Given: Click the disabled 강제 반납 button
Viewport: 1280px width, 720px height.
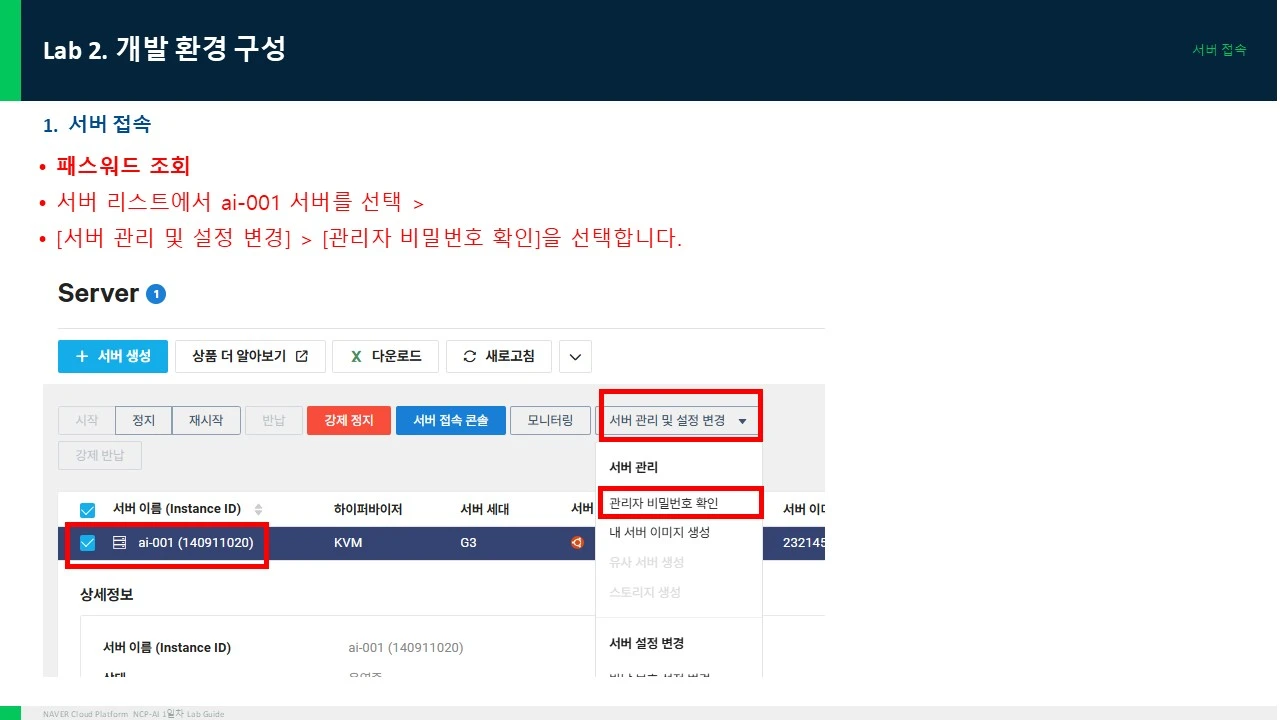Looking at the screenshot, I should [x=100, y=456].
